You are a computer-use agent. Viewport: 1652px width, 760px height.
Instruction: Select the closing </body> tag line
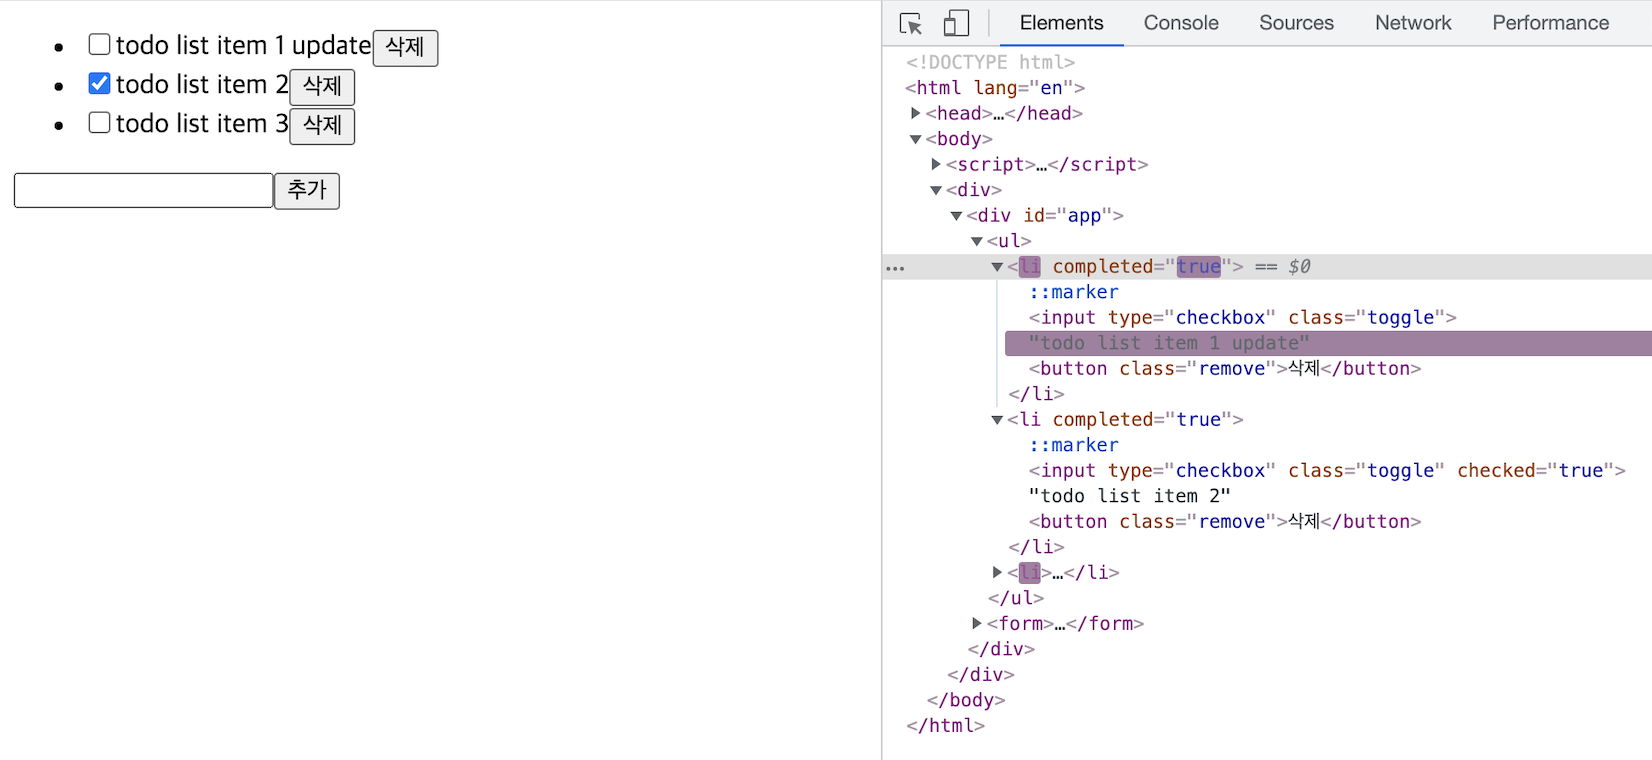pos(966,700)
